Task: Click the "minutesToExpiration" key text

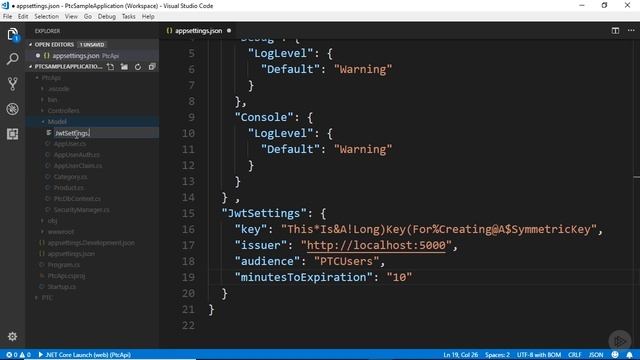Action: (x=304, y=277)
